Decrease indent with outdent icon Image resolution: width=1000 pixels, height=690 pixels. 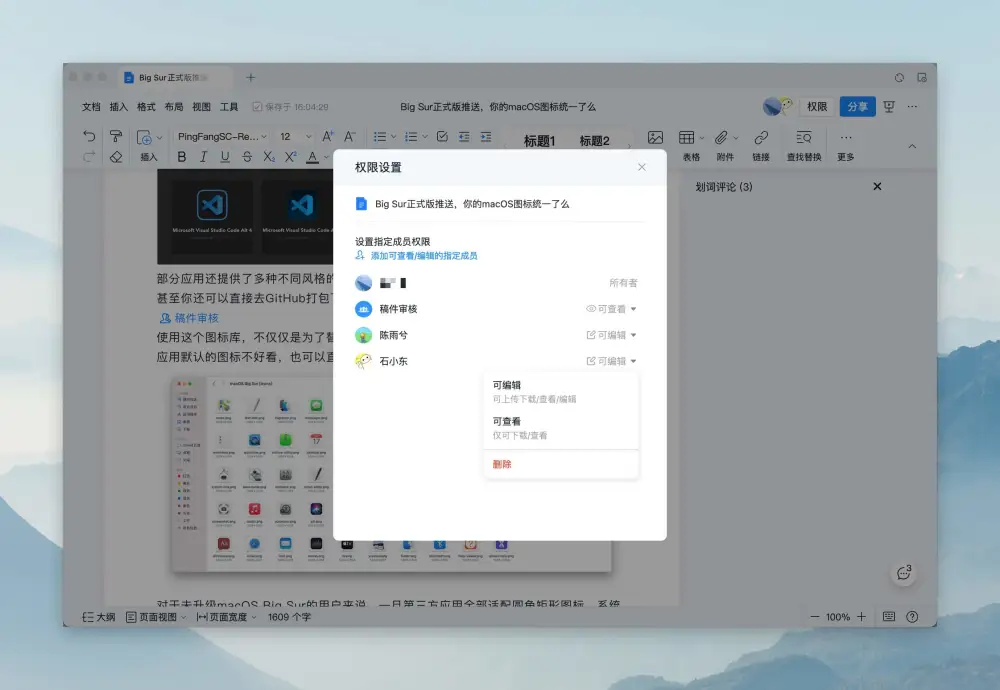(x=464, y=136)
